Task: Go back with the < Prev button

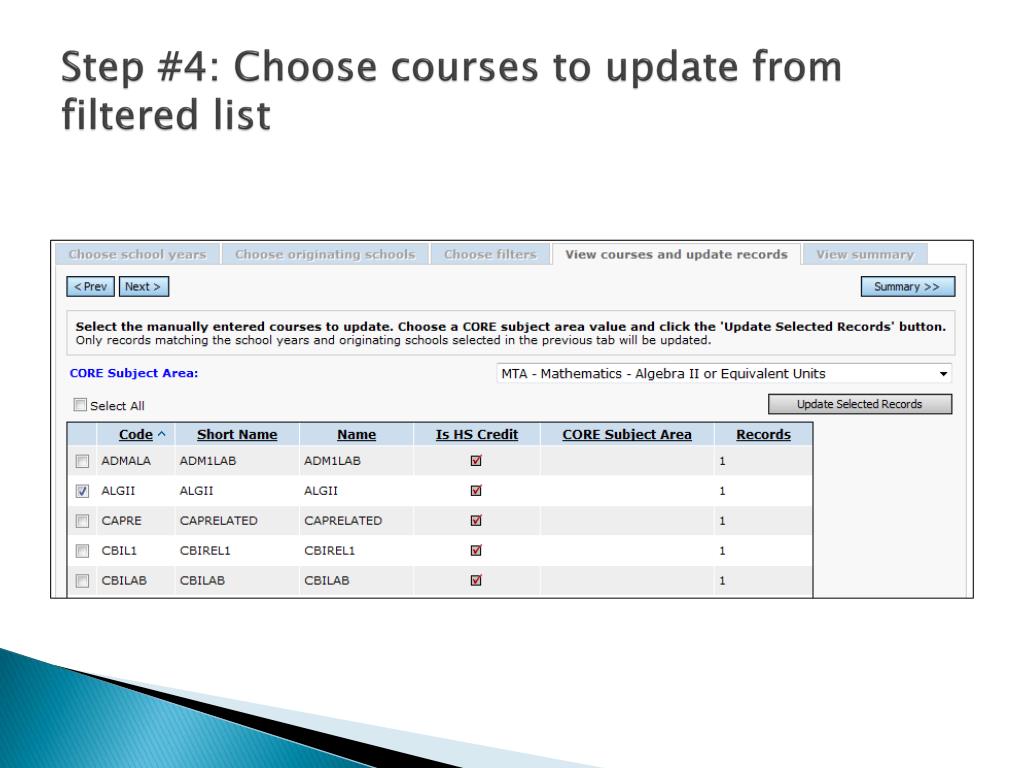Action: click(x=90, y=287)
